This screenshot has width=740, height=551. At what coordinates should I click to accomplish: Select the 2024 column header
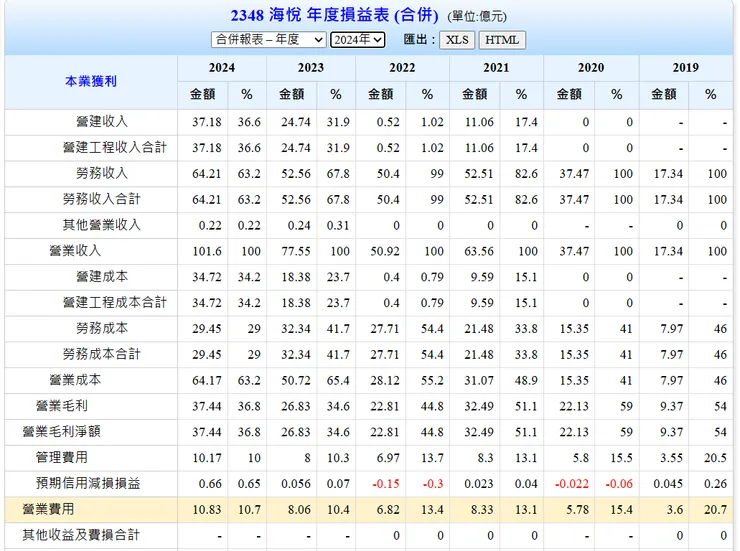point(222,68)
